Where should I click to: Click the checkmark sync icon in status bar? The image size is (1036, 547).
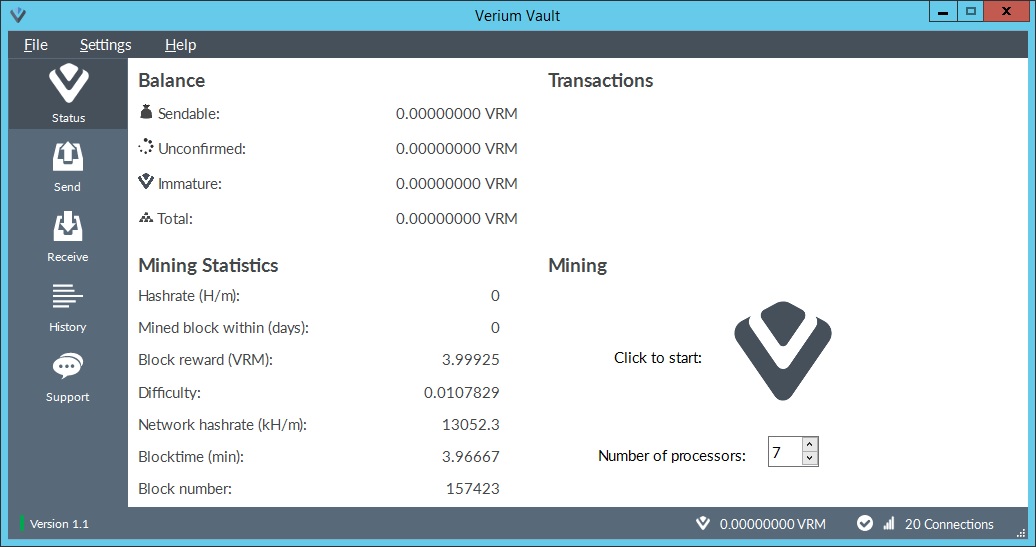[x=864, y=524]
